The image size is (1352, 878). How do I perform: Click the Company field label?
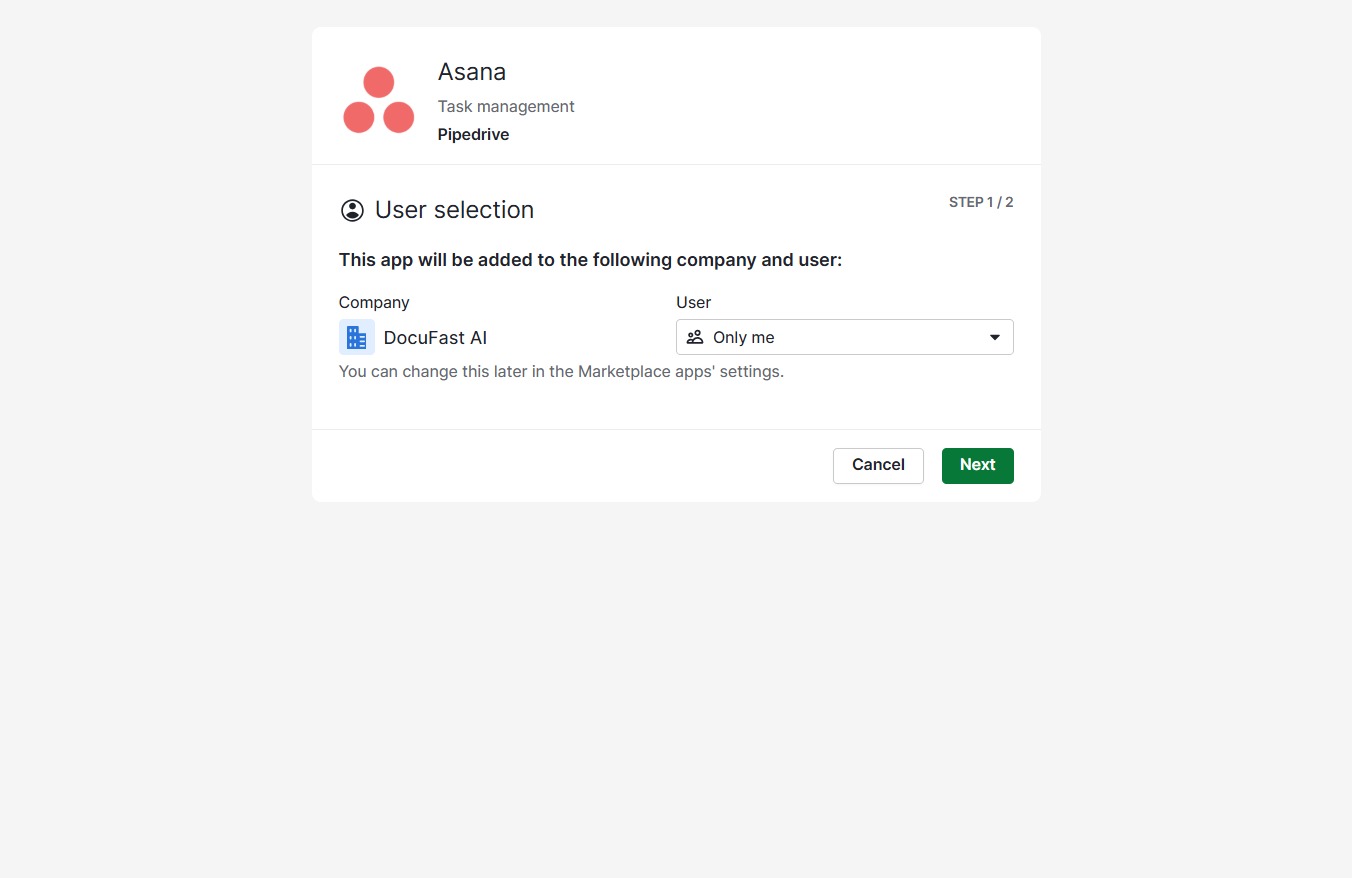[374, 302]
